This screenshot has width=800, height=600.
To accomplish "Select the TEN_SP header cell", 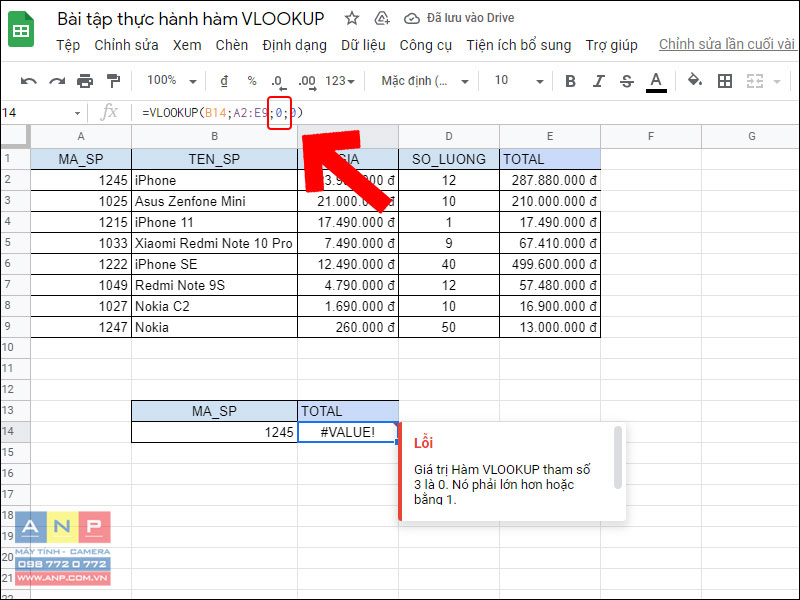I will [214, 159].
